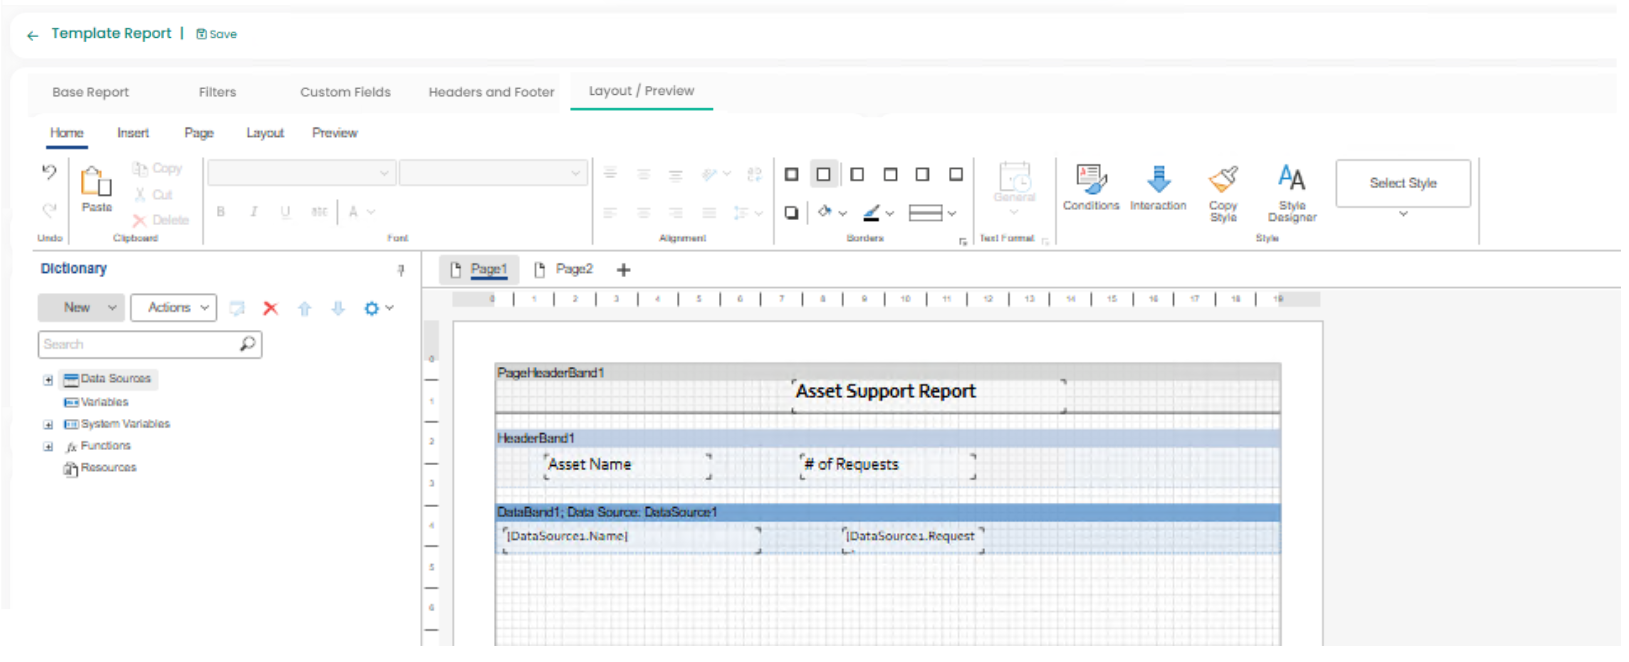Toggle the all borders button
The height and width of the screenshot is (662, 1629).
(x=791, y=174)
